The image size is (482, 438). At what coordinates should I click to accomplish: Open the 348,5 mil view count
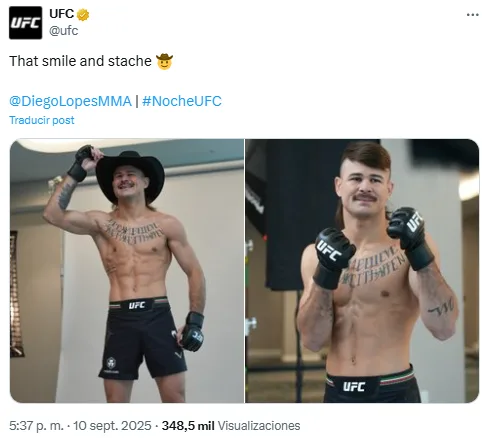pyautogui.click(x=188, y=426)
